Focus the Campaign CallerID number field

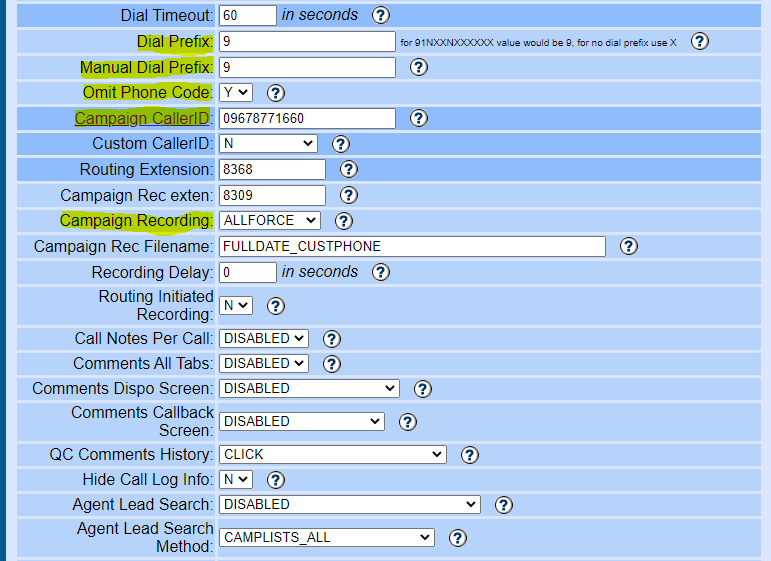pyautogui.click(x=307, y=118)
